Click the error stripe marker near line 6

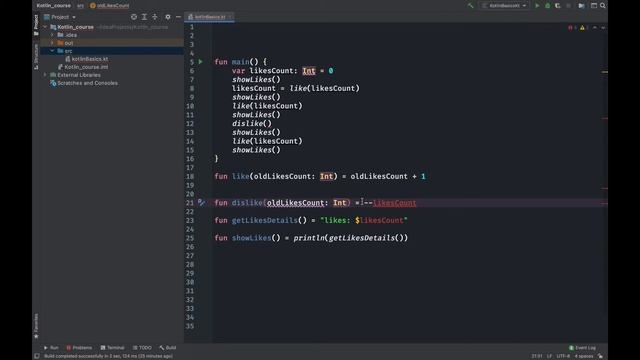(x=604, y=72)
